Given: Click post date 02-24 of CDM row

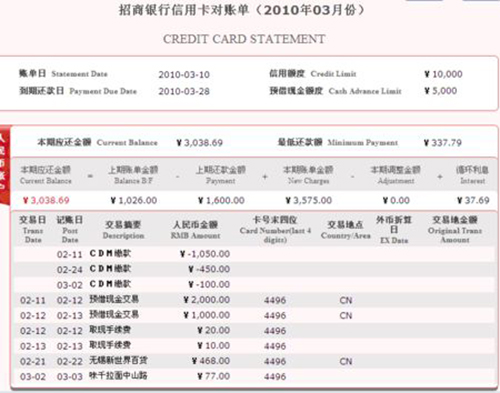Looking at the screenshot, I should point(69,269).
